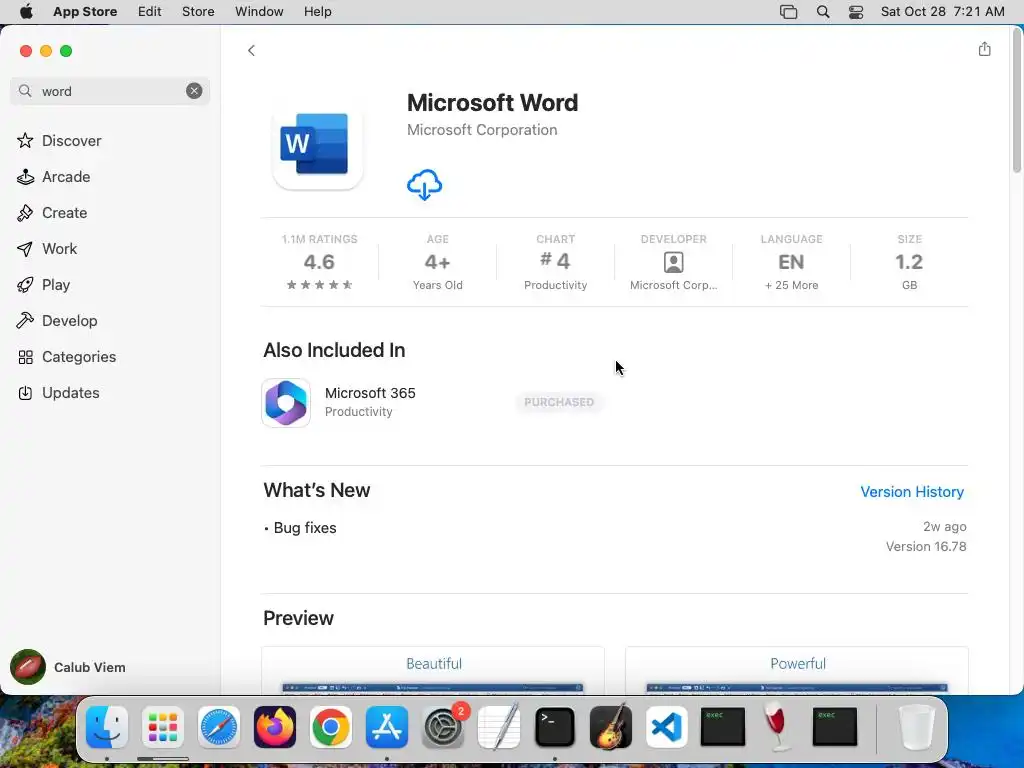
Task: Open the Microsoft 365 bundle icon
Action: (x=286, y=403)
